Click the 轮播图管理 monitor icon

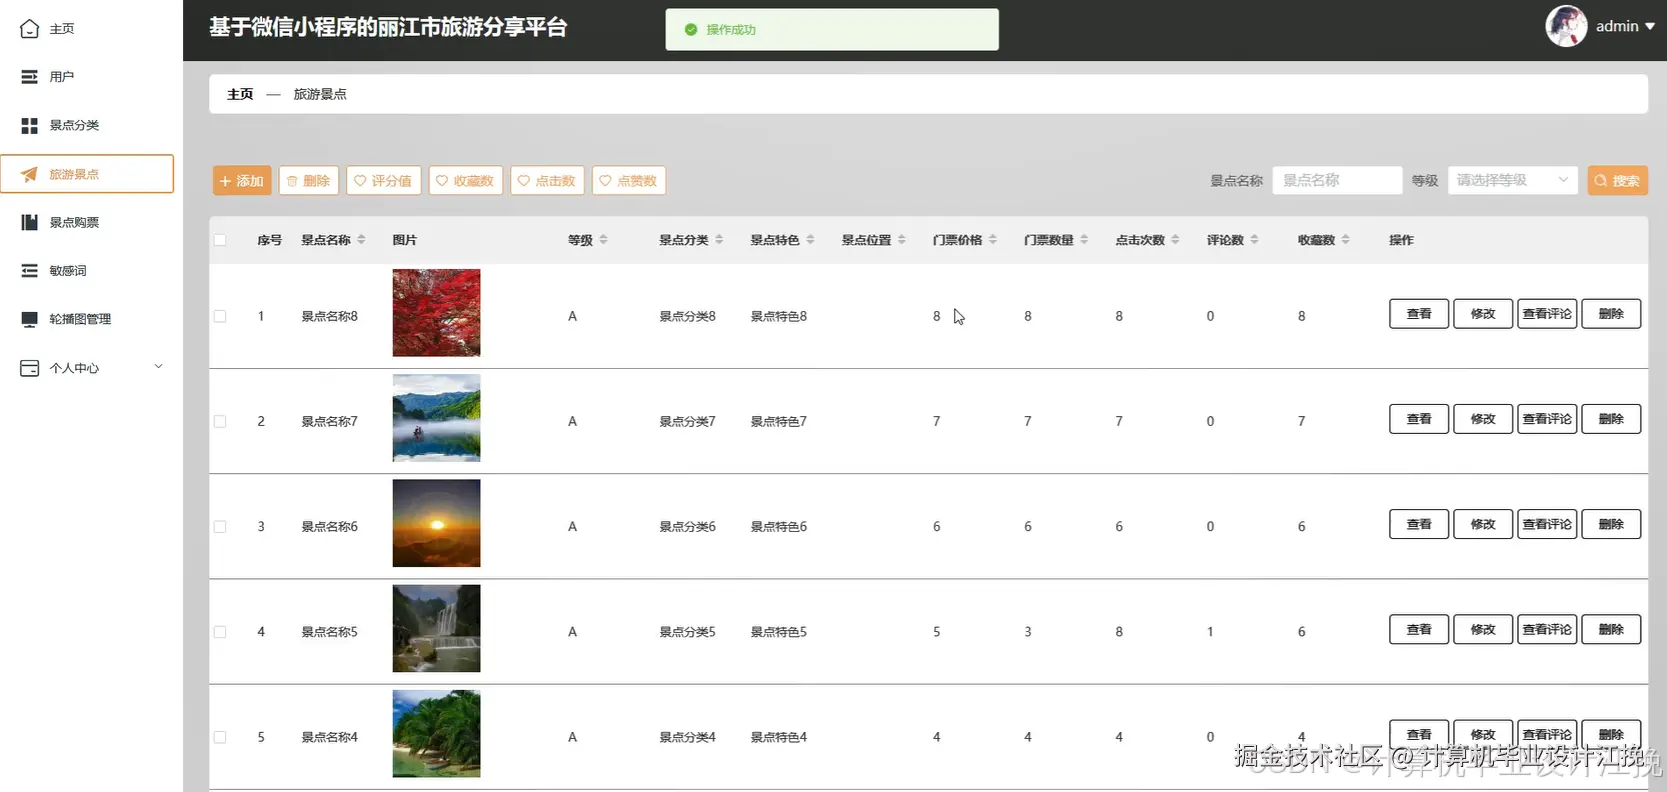[x=30, y=319]
